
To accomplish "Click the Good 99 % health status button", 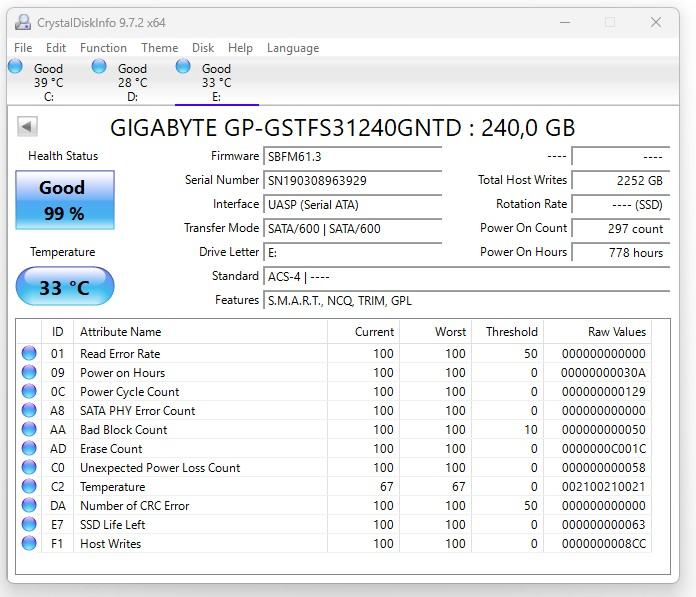I will (x=65, y=200).
